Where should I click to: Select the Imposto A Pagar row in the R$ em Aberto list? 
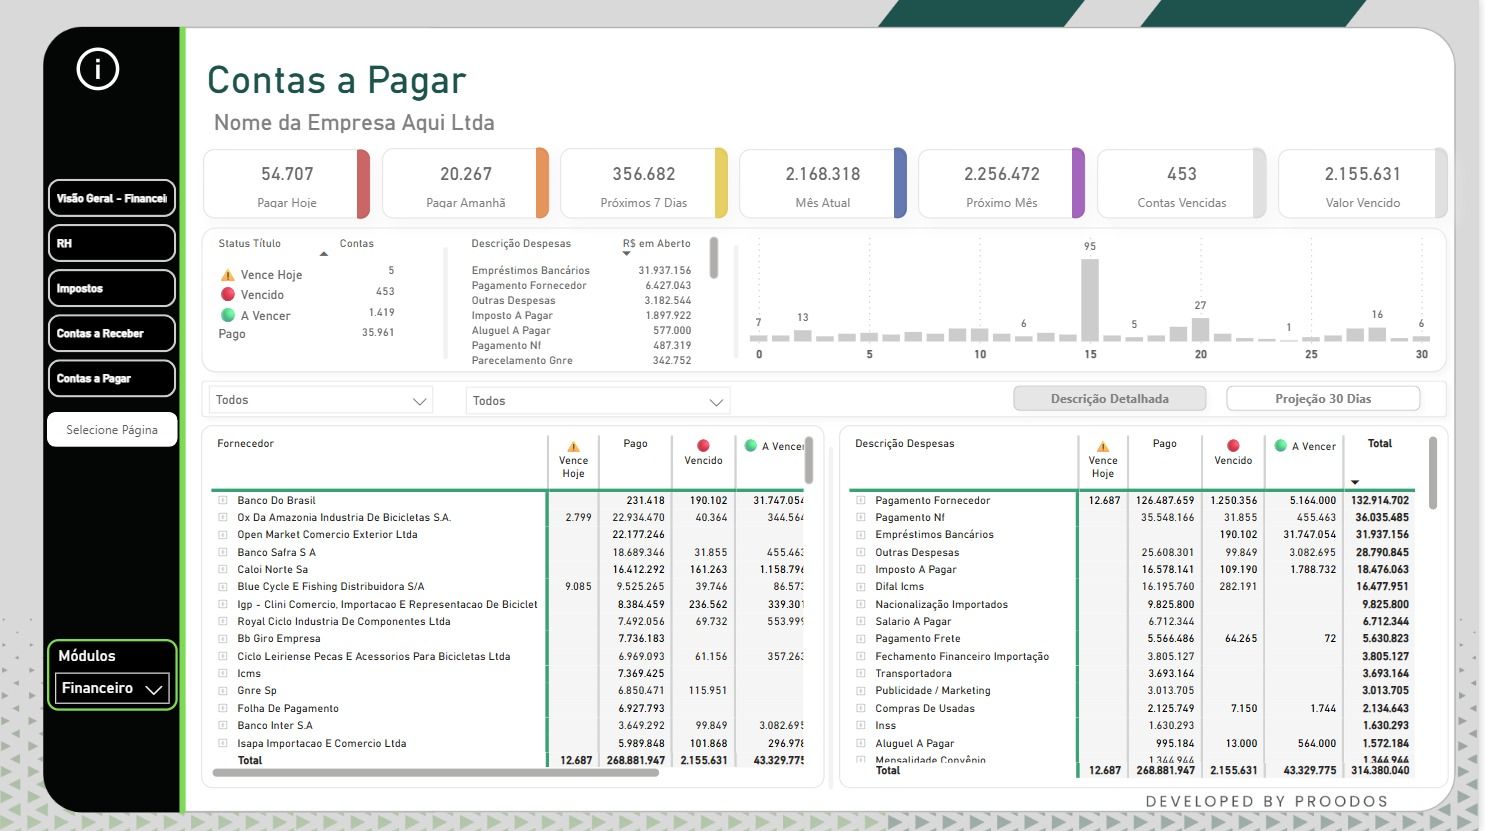[581, 315]
